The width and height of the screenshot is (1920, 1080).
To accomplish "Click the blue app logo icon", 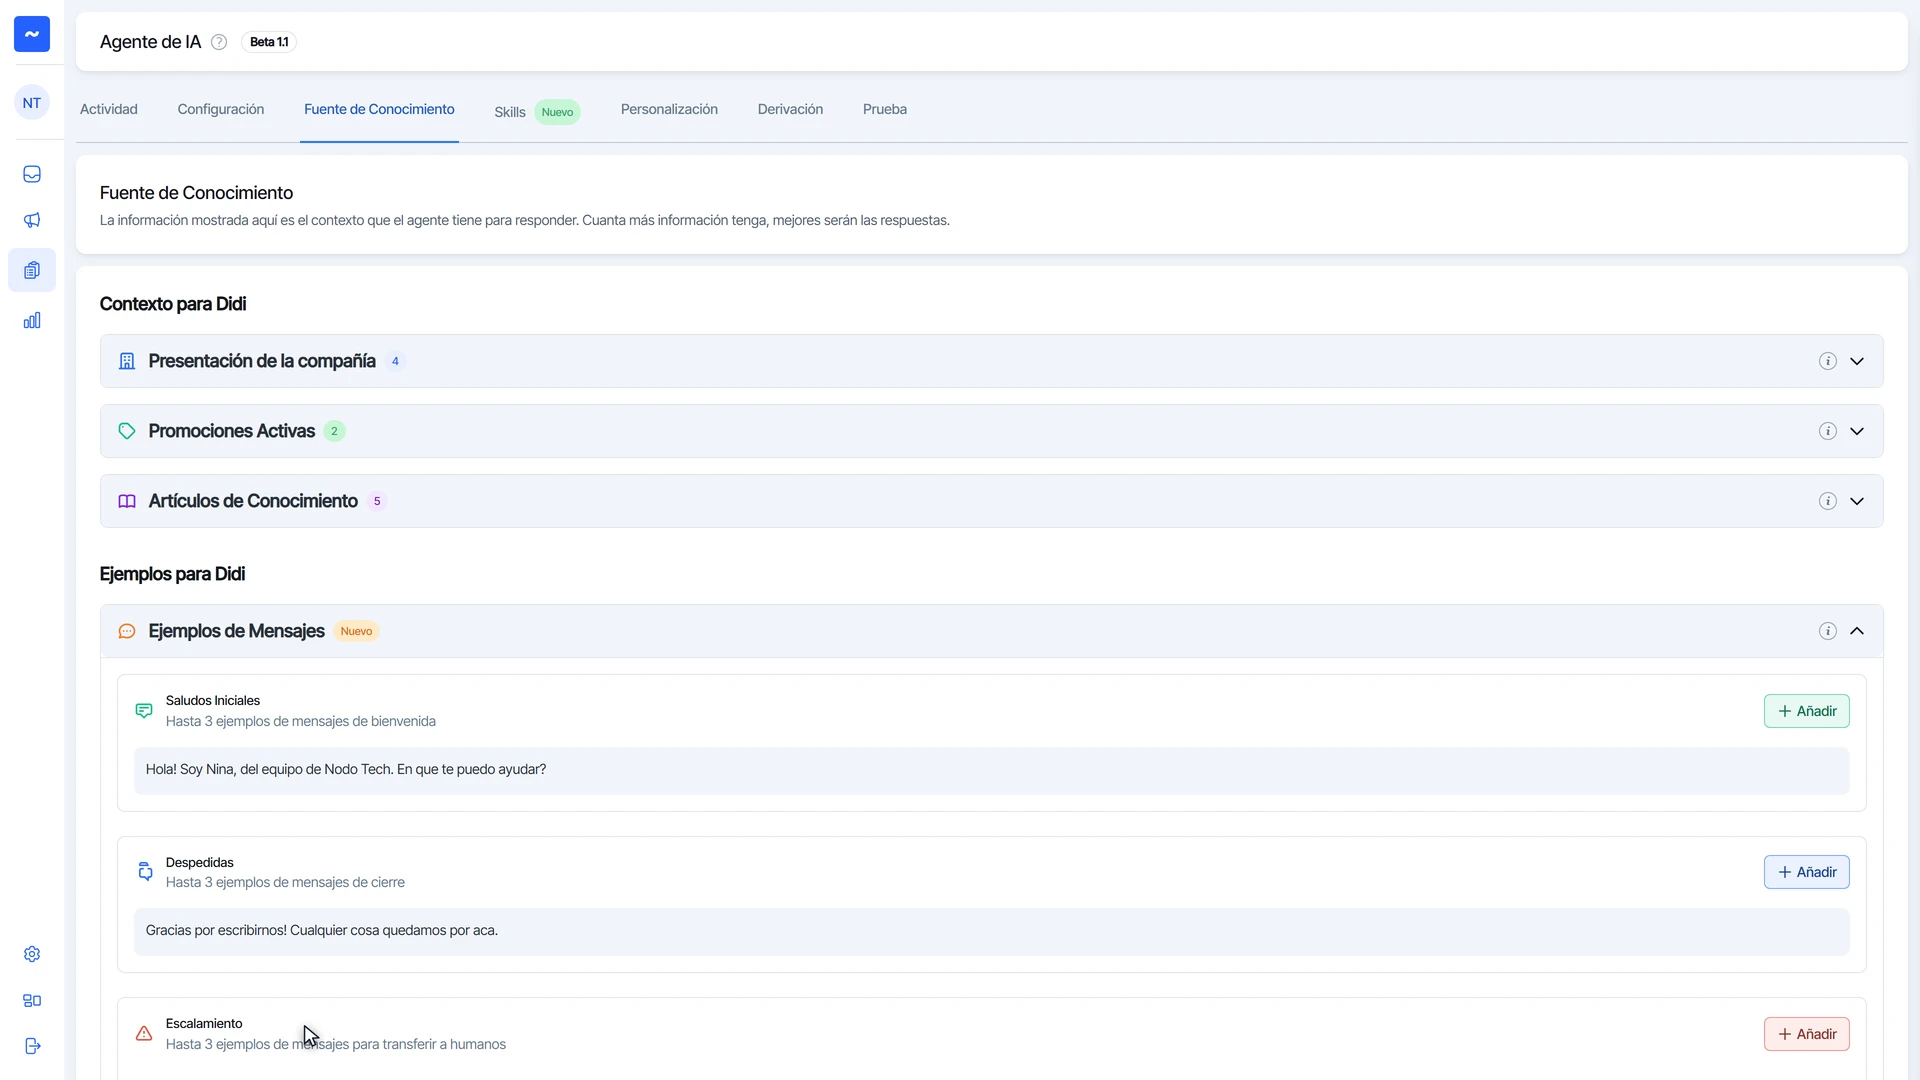I will click(x=32, y=34).
